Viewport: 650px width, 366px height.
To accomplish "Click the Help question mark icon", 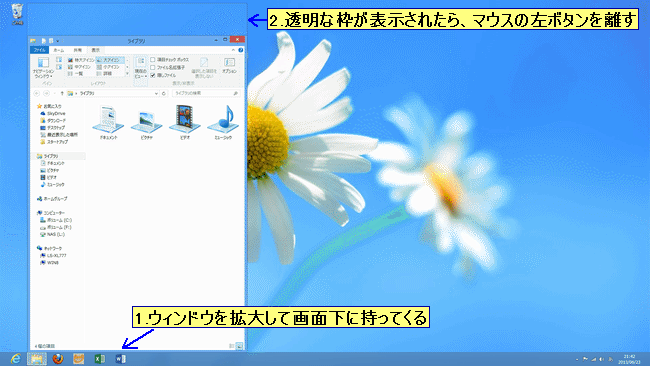I will click(240, 50).
